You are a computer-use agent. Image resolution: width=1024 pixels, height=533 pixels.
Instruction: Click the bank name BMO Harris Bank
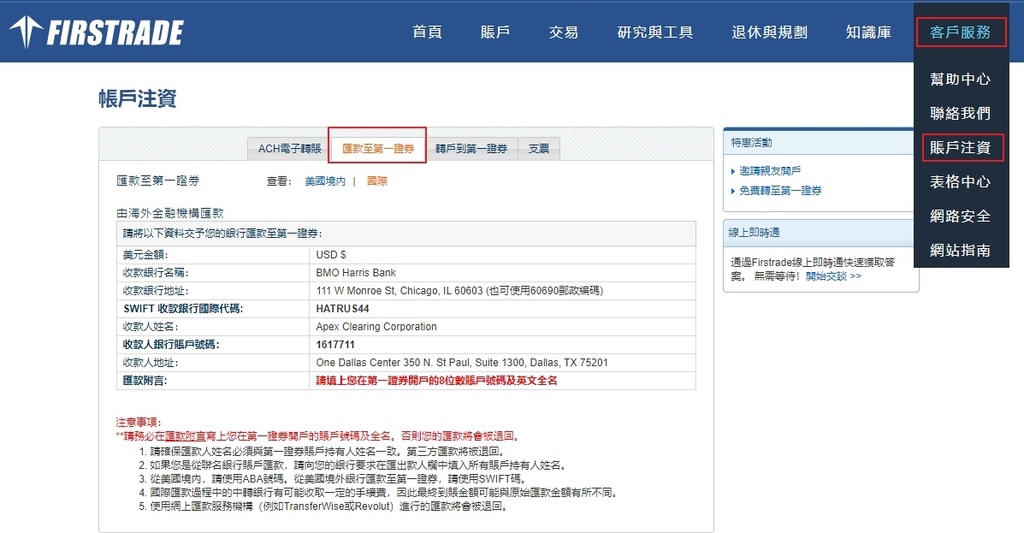[356, 272]
